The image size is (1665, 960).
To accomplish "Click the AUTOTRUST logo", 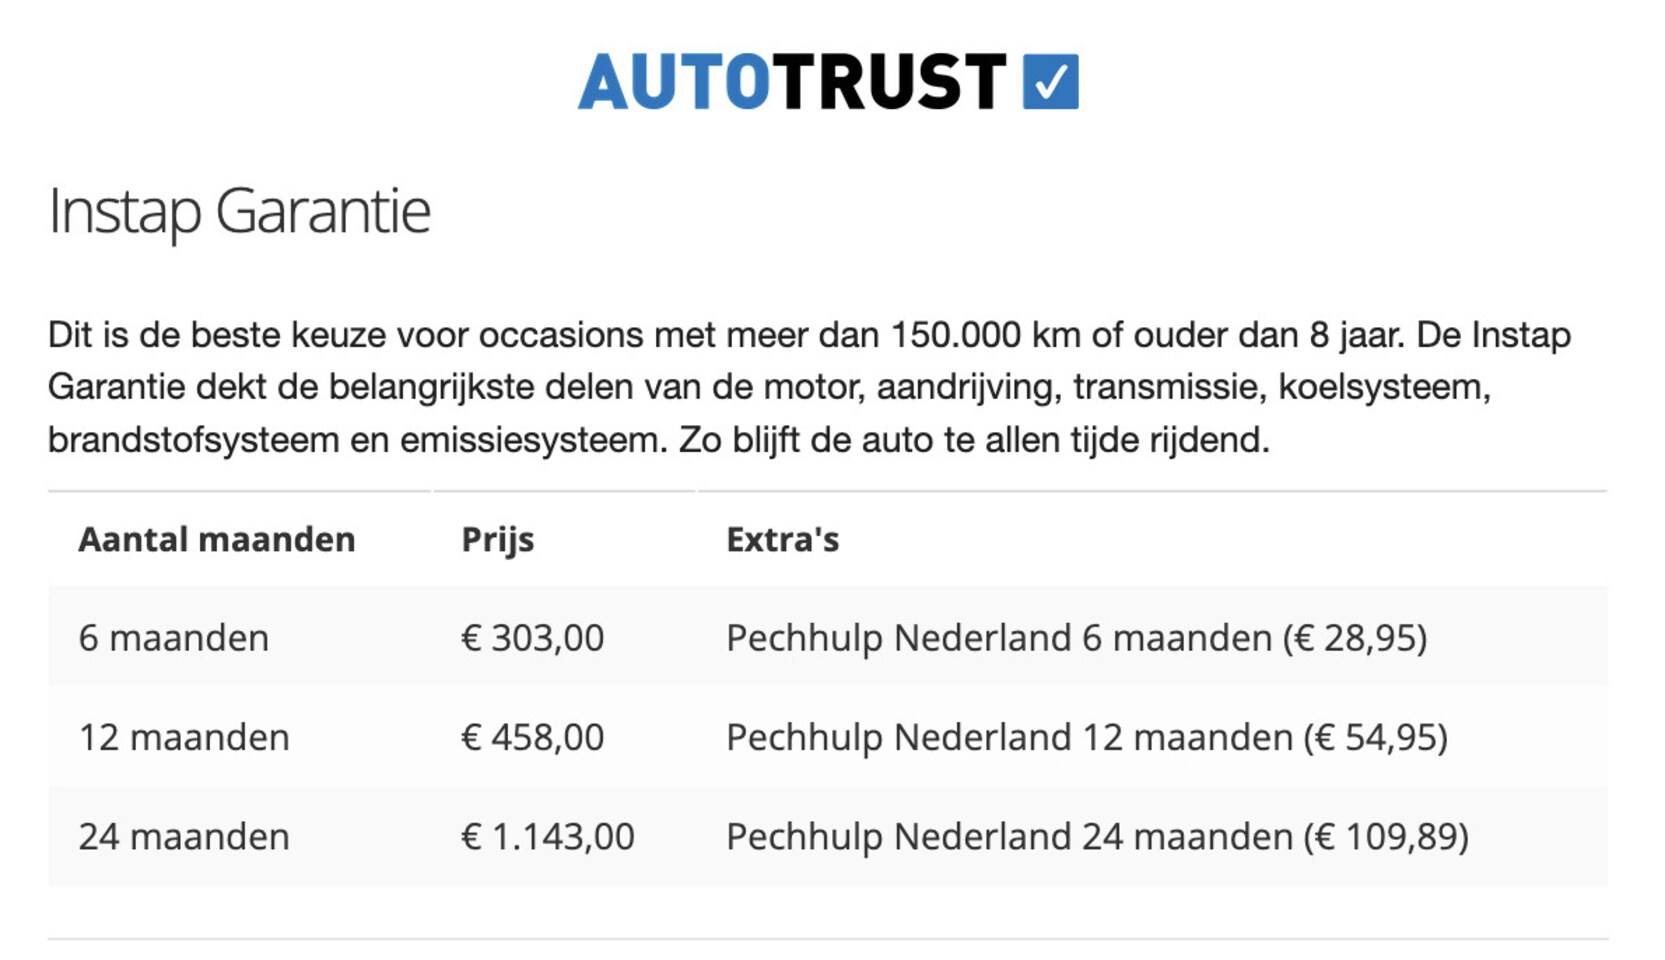I will click(x=828, y=81).
